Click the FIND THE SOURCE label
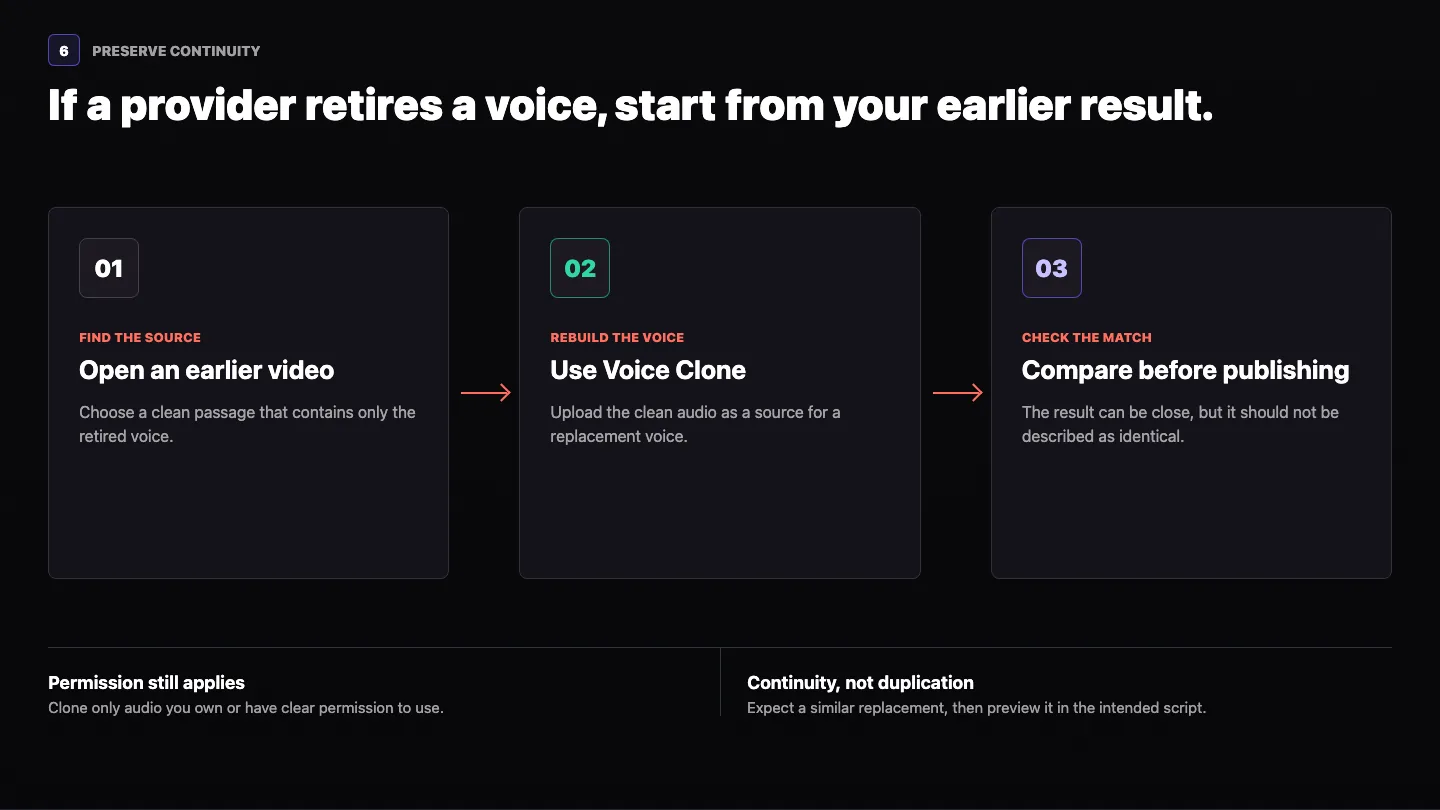The width and height of the screenshot is (1440, 810). [140, 338]
